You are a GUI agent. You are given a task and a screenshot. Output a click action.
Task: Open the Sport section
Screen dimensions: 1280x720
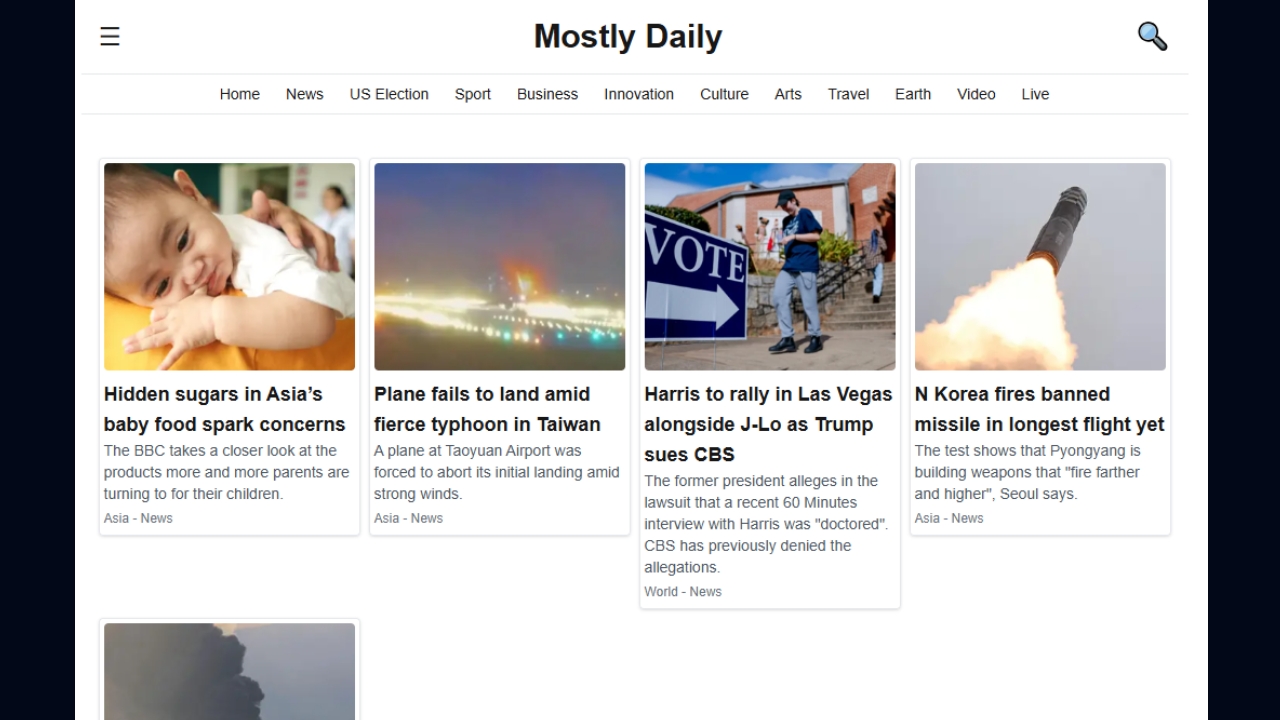coord(473,94)
